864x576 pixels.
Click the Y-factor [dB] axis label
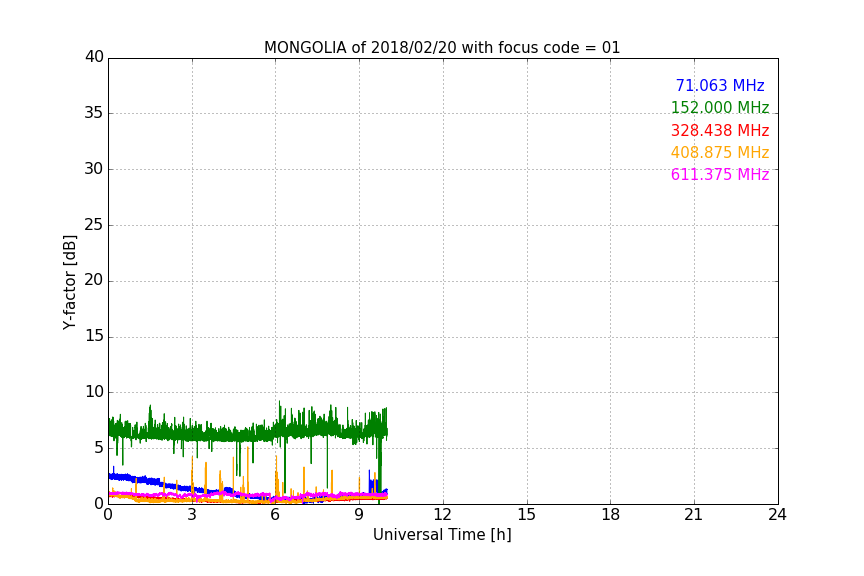(69, 282)
